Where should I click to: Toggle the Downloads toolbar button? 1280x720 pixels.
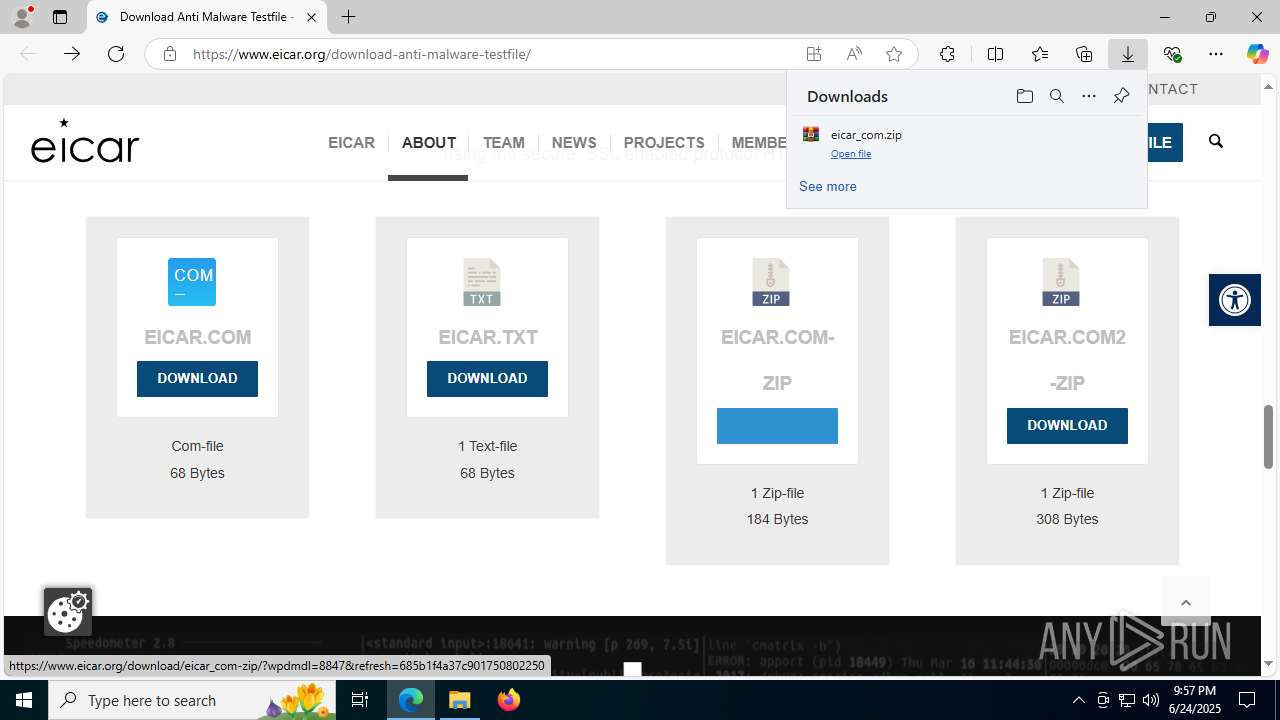(1128, 54)
